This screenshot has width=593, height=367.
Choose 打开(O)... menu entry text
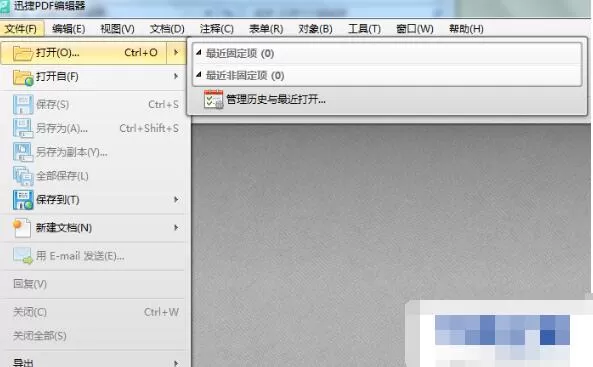coord(57,53)
